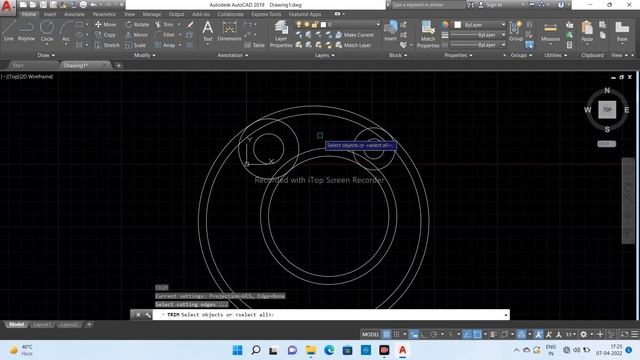Click the Erase tool icon
Viewport: 640px width, 360px height.
click(190, 24)
